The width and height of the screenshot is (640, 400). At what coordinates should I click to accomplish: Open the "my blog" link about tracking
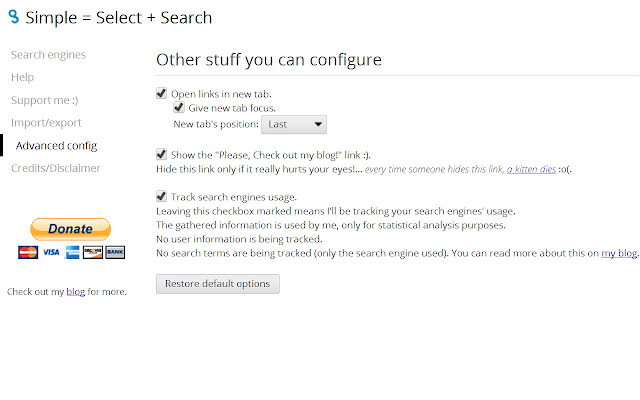pos(619,254)
